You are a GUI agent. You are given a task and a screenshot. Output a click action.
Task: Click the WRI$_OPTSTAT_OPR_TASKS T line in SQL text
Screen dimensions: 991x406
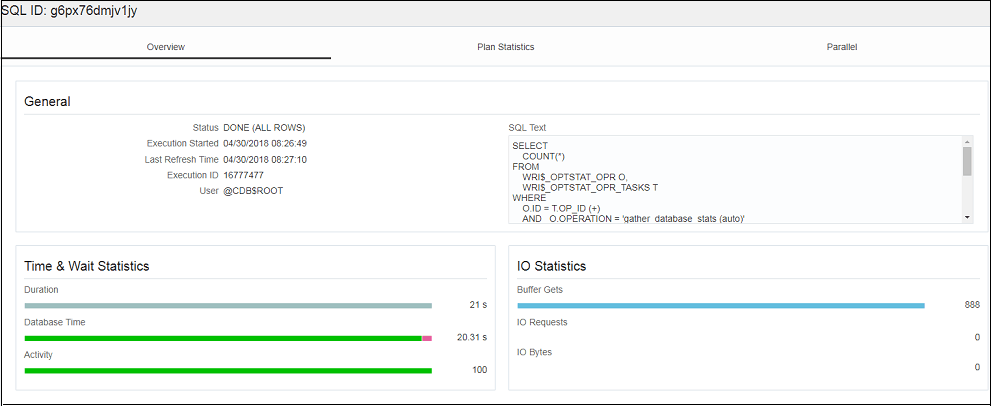coord(590,188)
